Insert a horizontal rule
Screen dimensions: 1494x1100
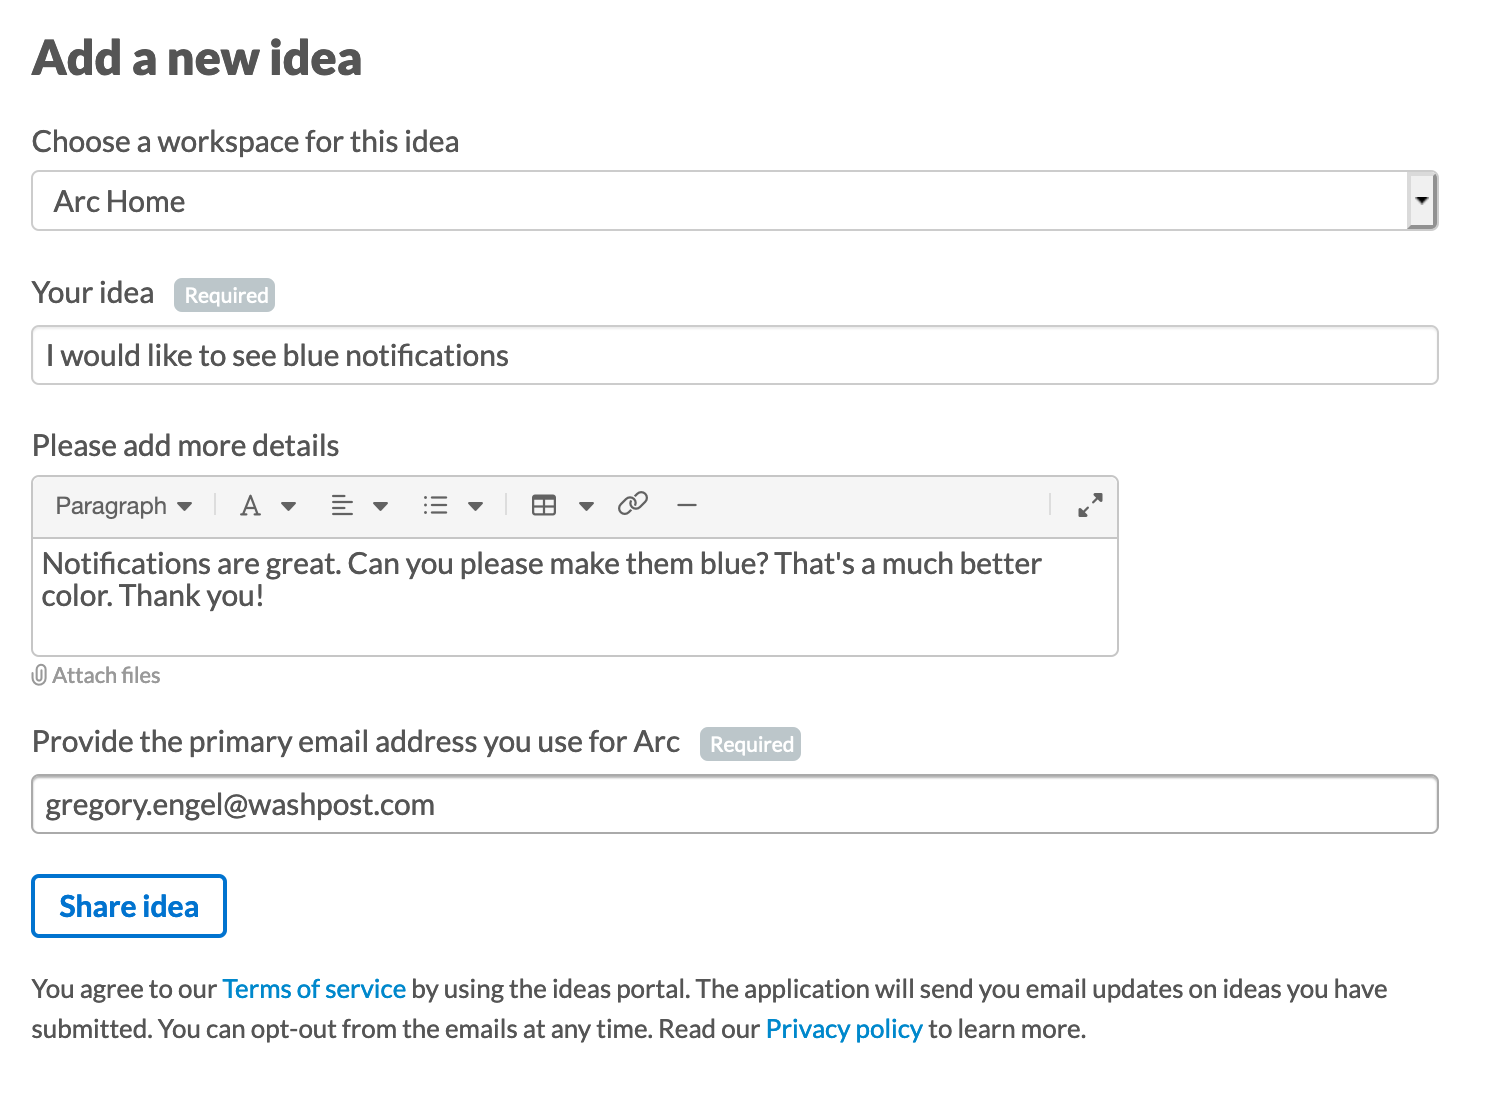(686, 506)
